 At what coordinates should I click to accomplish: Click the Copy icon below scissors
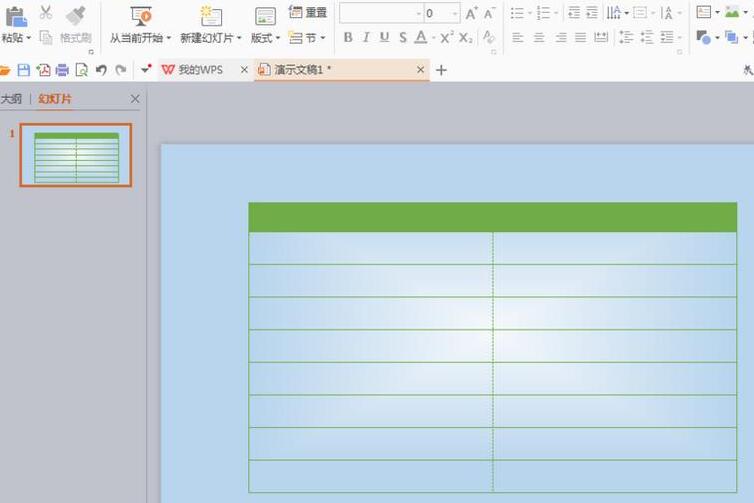46,37
